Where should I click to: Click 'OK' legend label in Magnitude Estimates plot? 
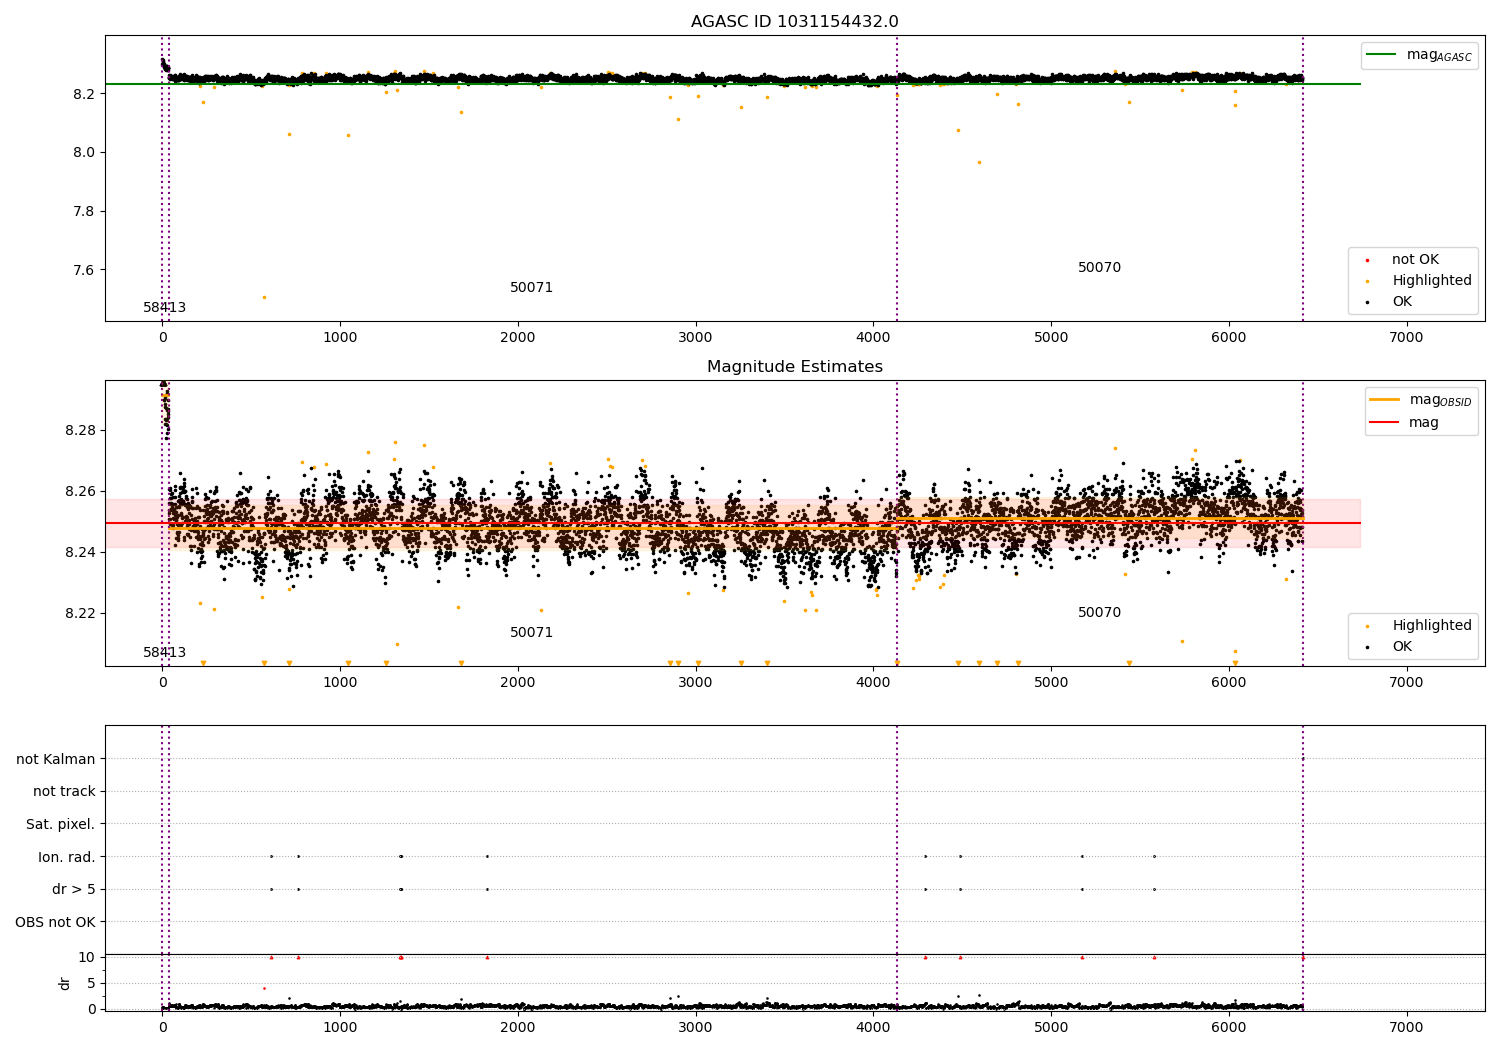(1402, 647)
